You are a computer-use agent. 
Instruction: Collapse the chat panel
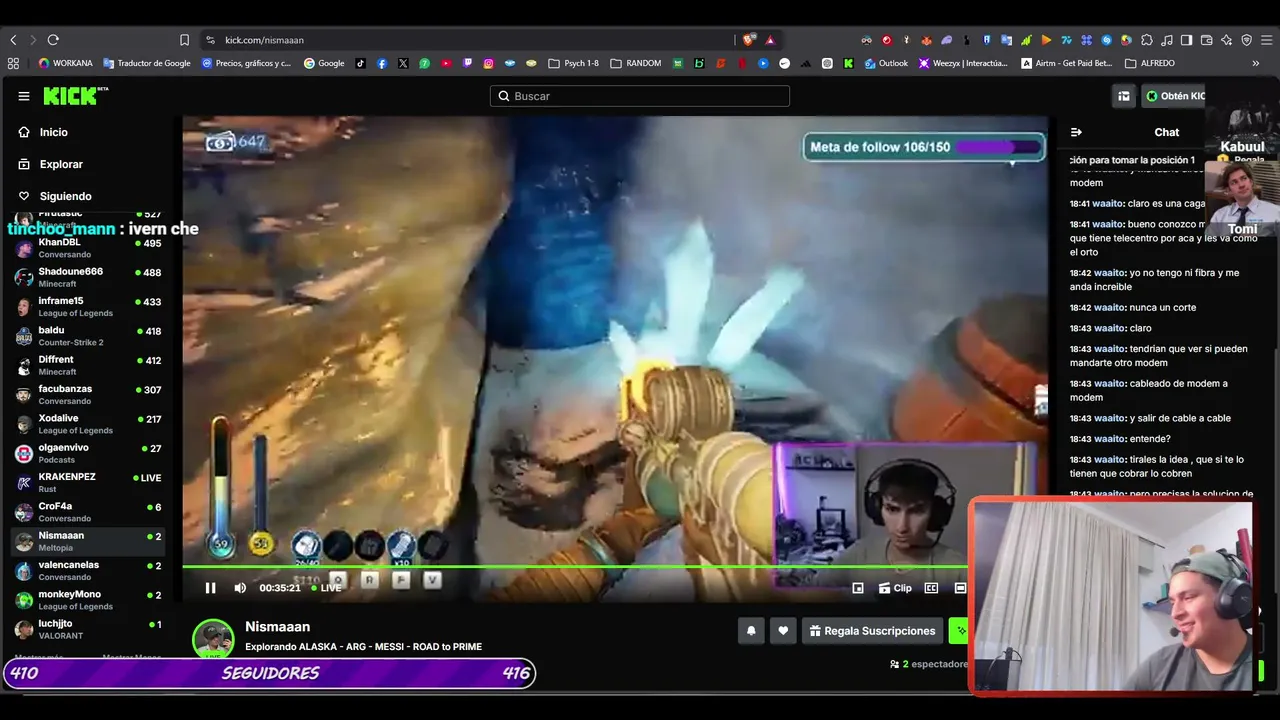tap(1076, 132)
